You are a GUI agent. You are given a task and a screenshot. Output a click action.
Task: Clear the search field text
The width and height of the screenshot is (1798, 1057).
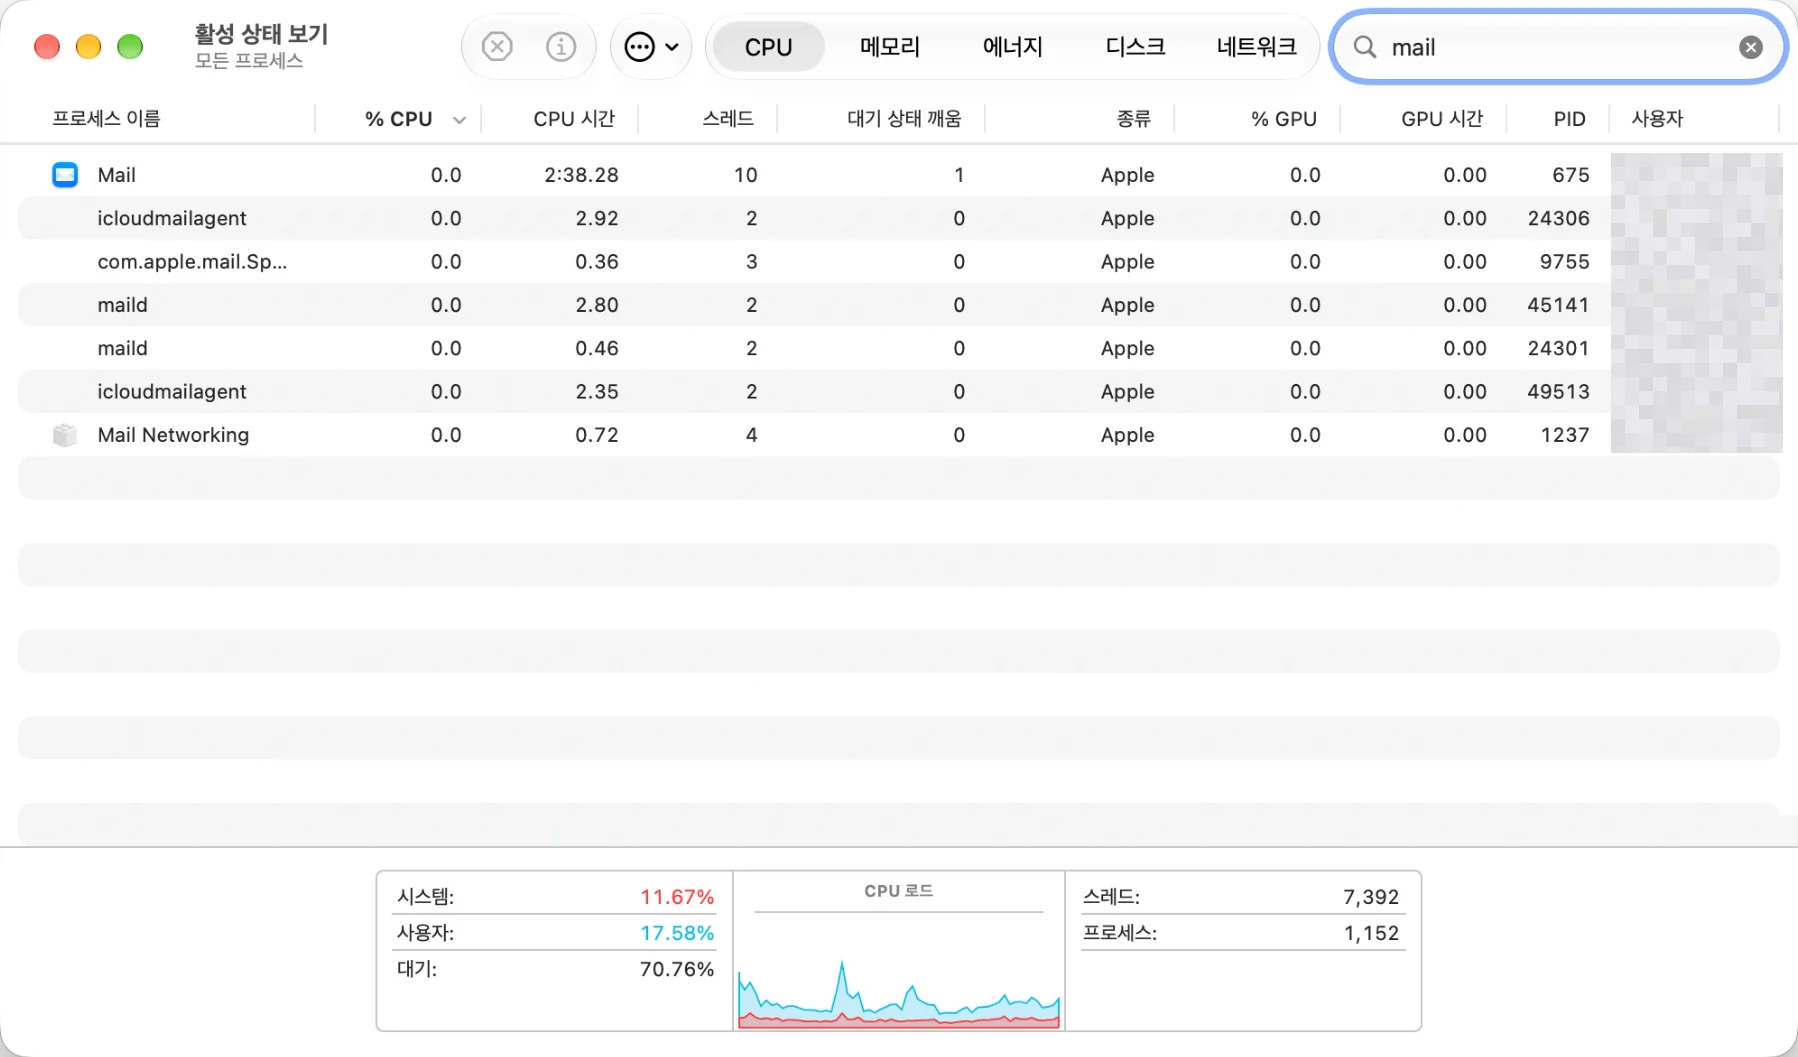coord(1750,47)
